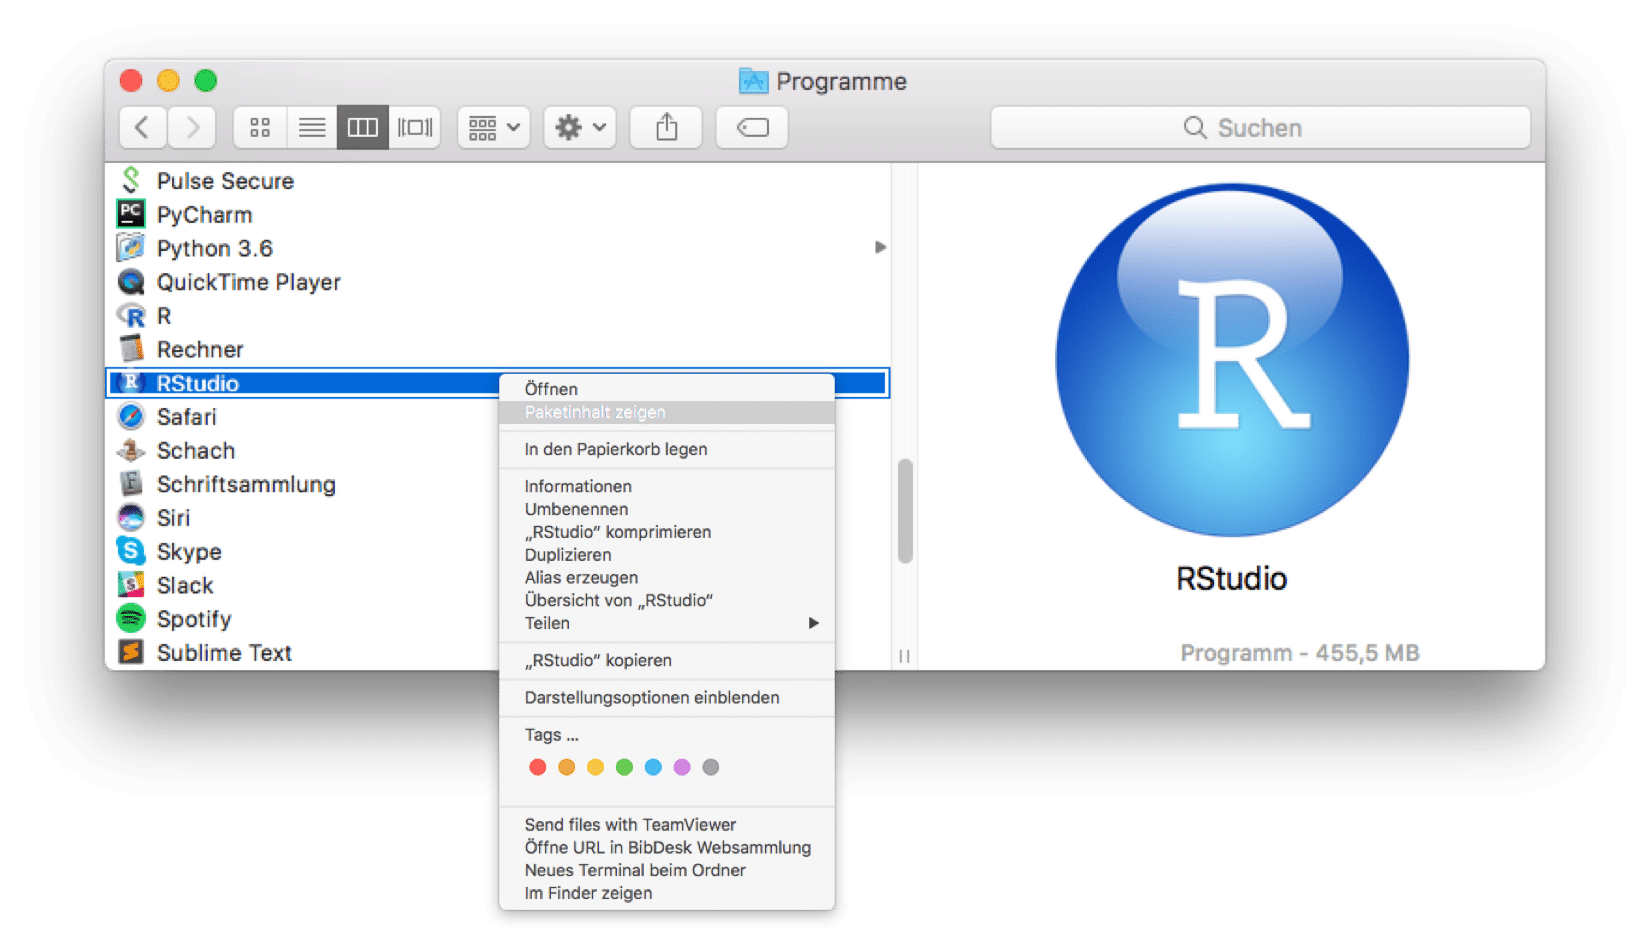Screen dimensions: 1650x935
Task: Go back with the left arrow button
Action: (143, 127)
